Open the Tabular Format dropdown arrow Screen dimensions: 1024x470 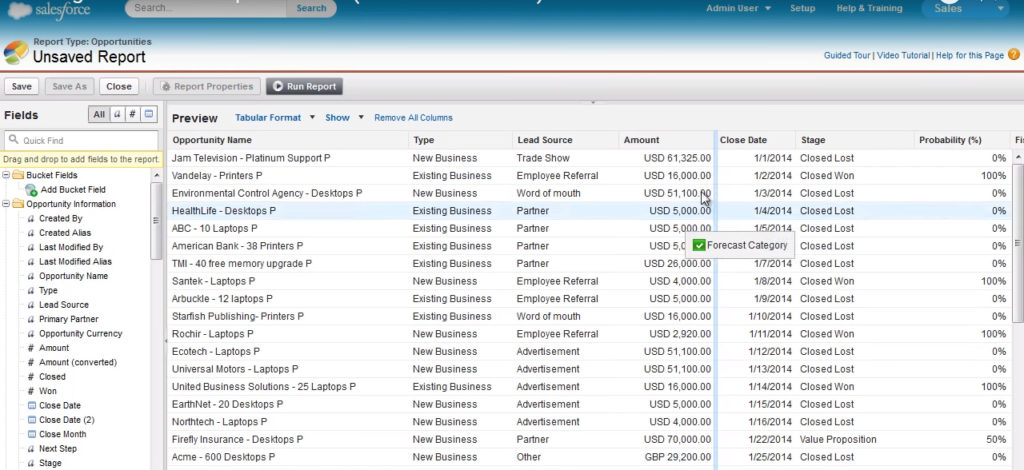(312, 118)
